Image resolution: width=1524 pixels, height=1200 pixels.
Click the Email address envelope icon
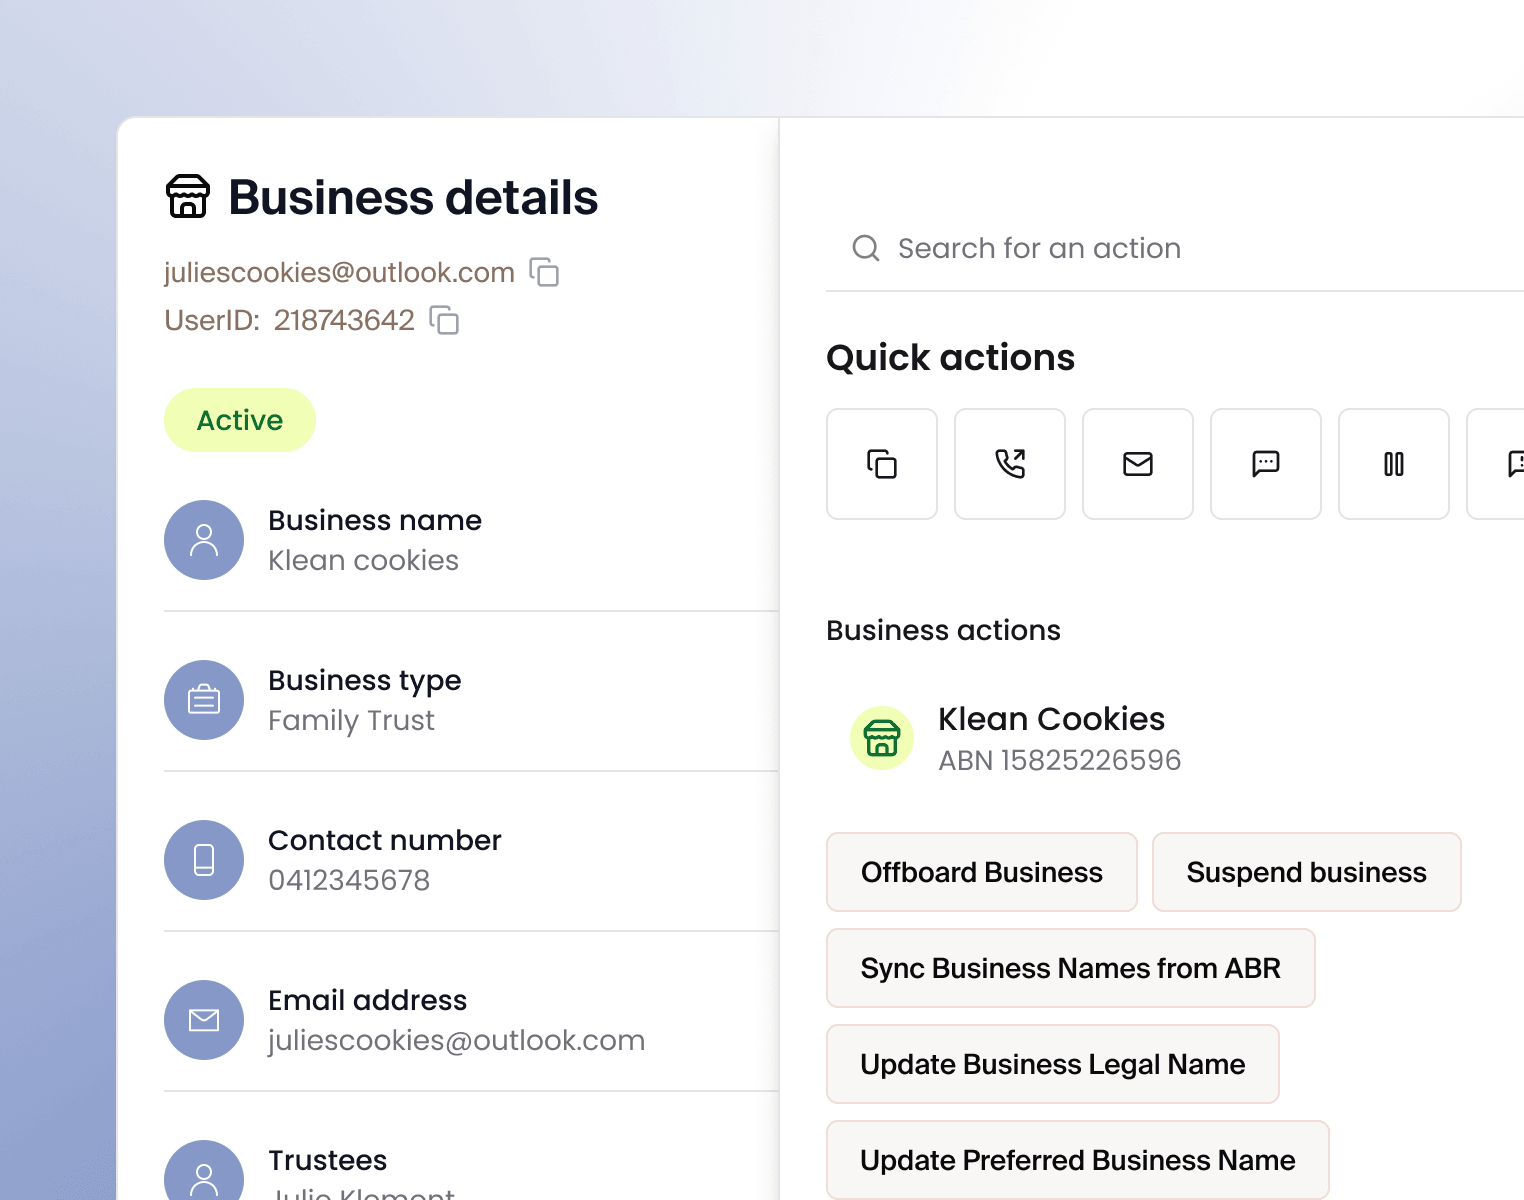coord(204,1020)
